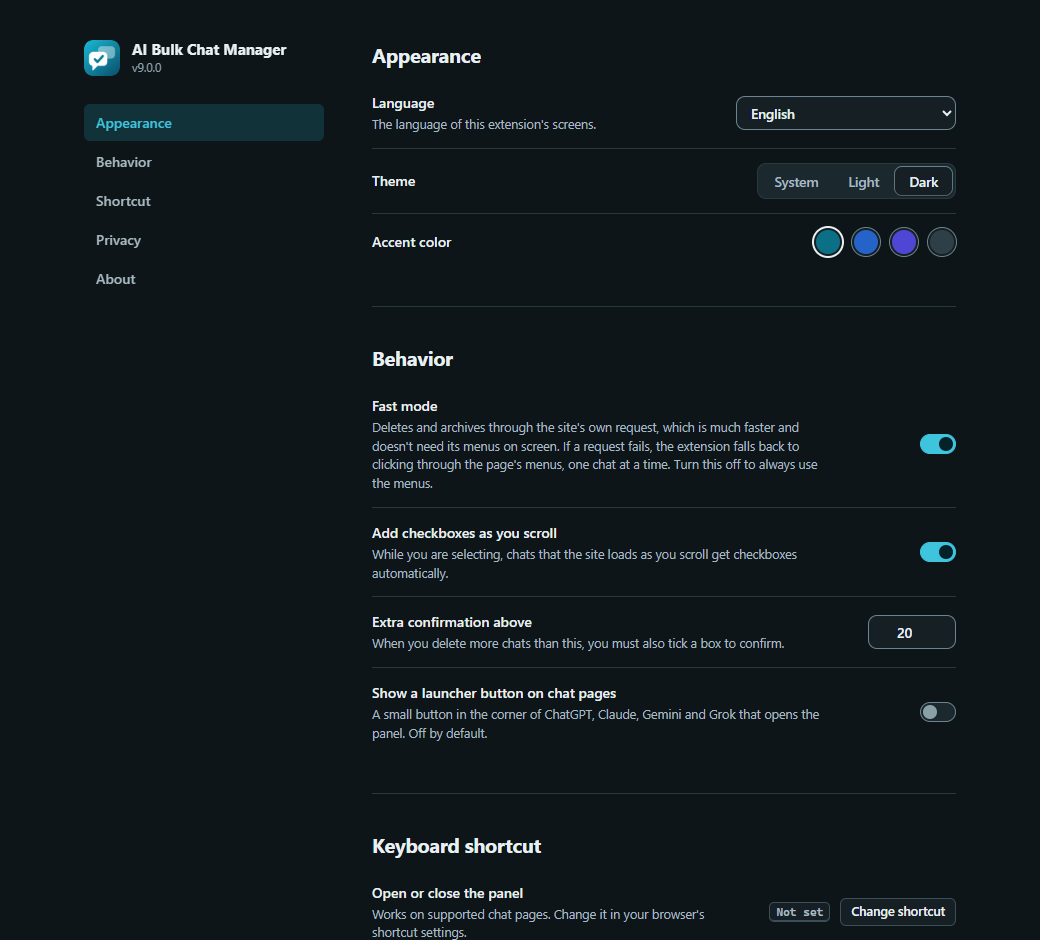Screen dimensions: 1040x940
Task: Pick the blue accent color
Action: point(866,242)
